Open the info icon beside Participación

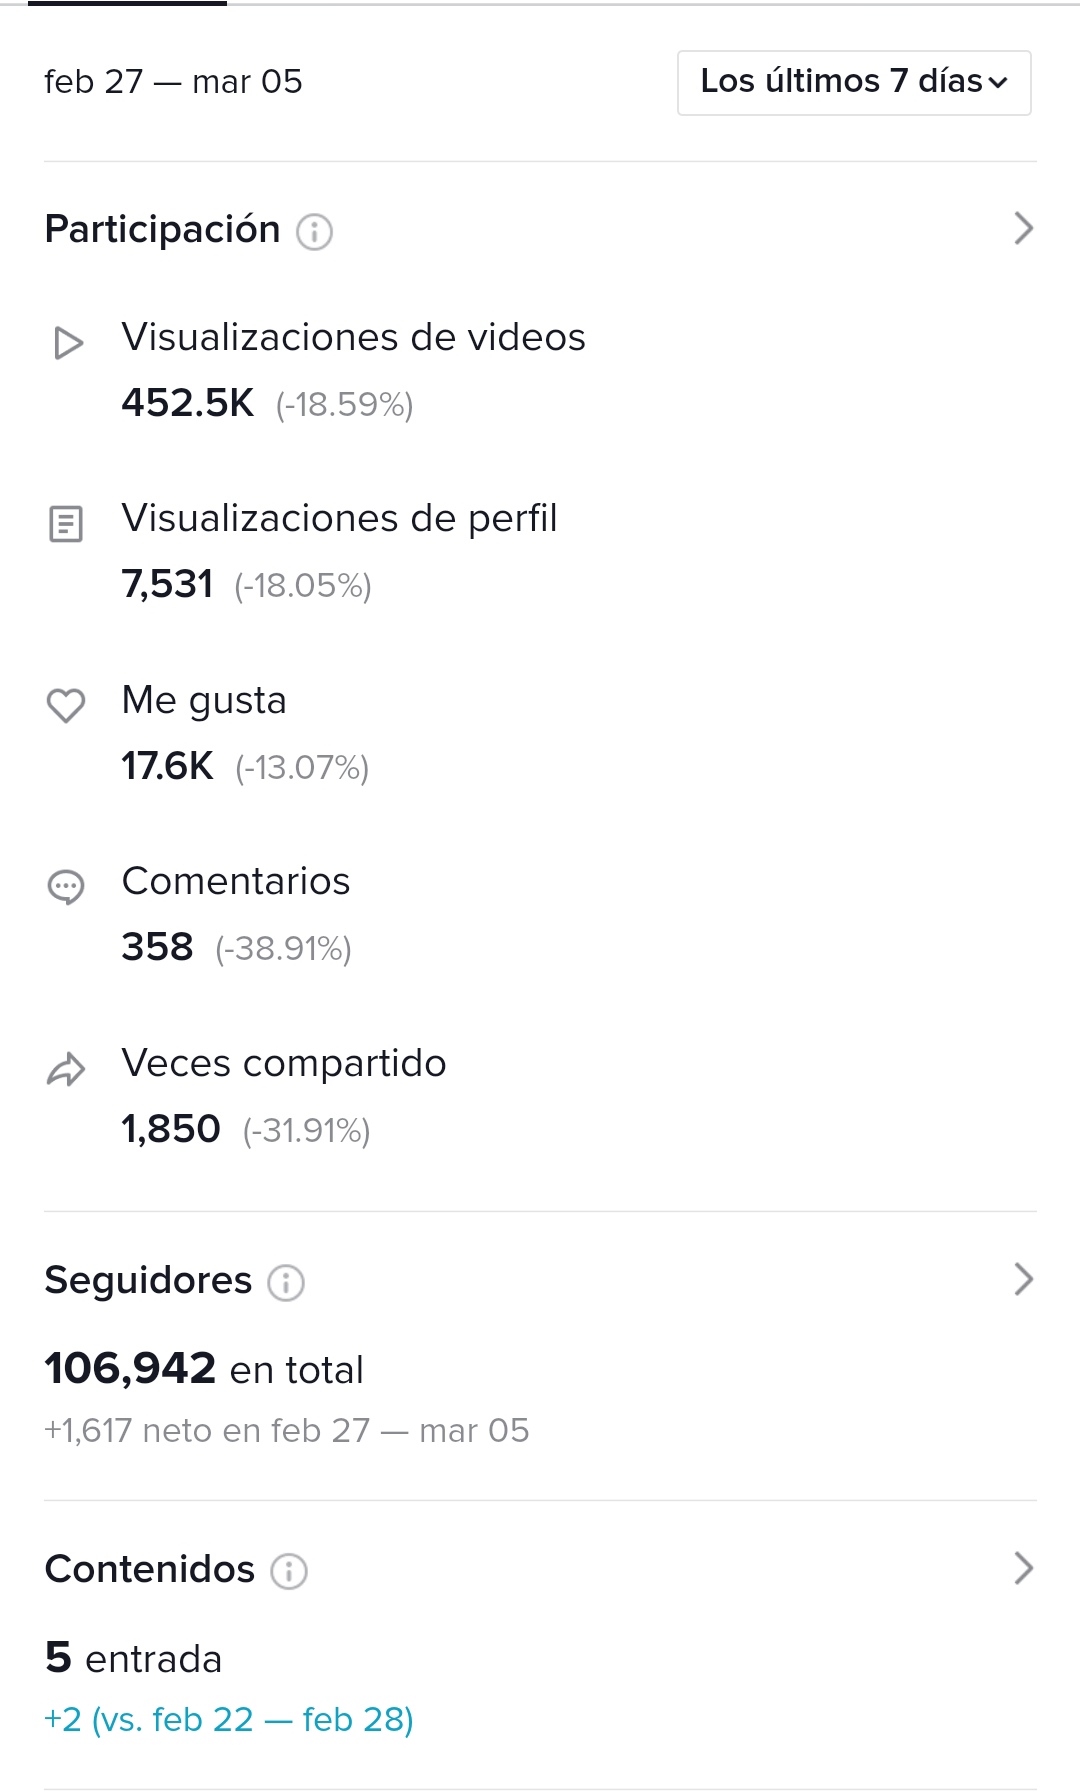click(314, 232)
